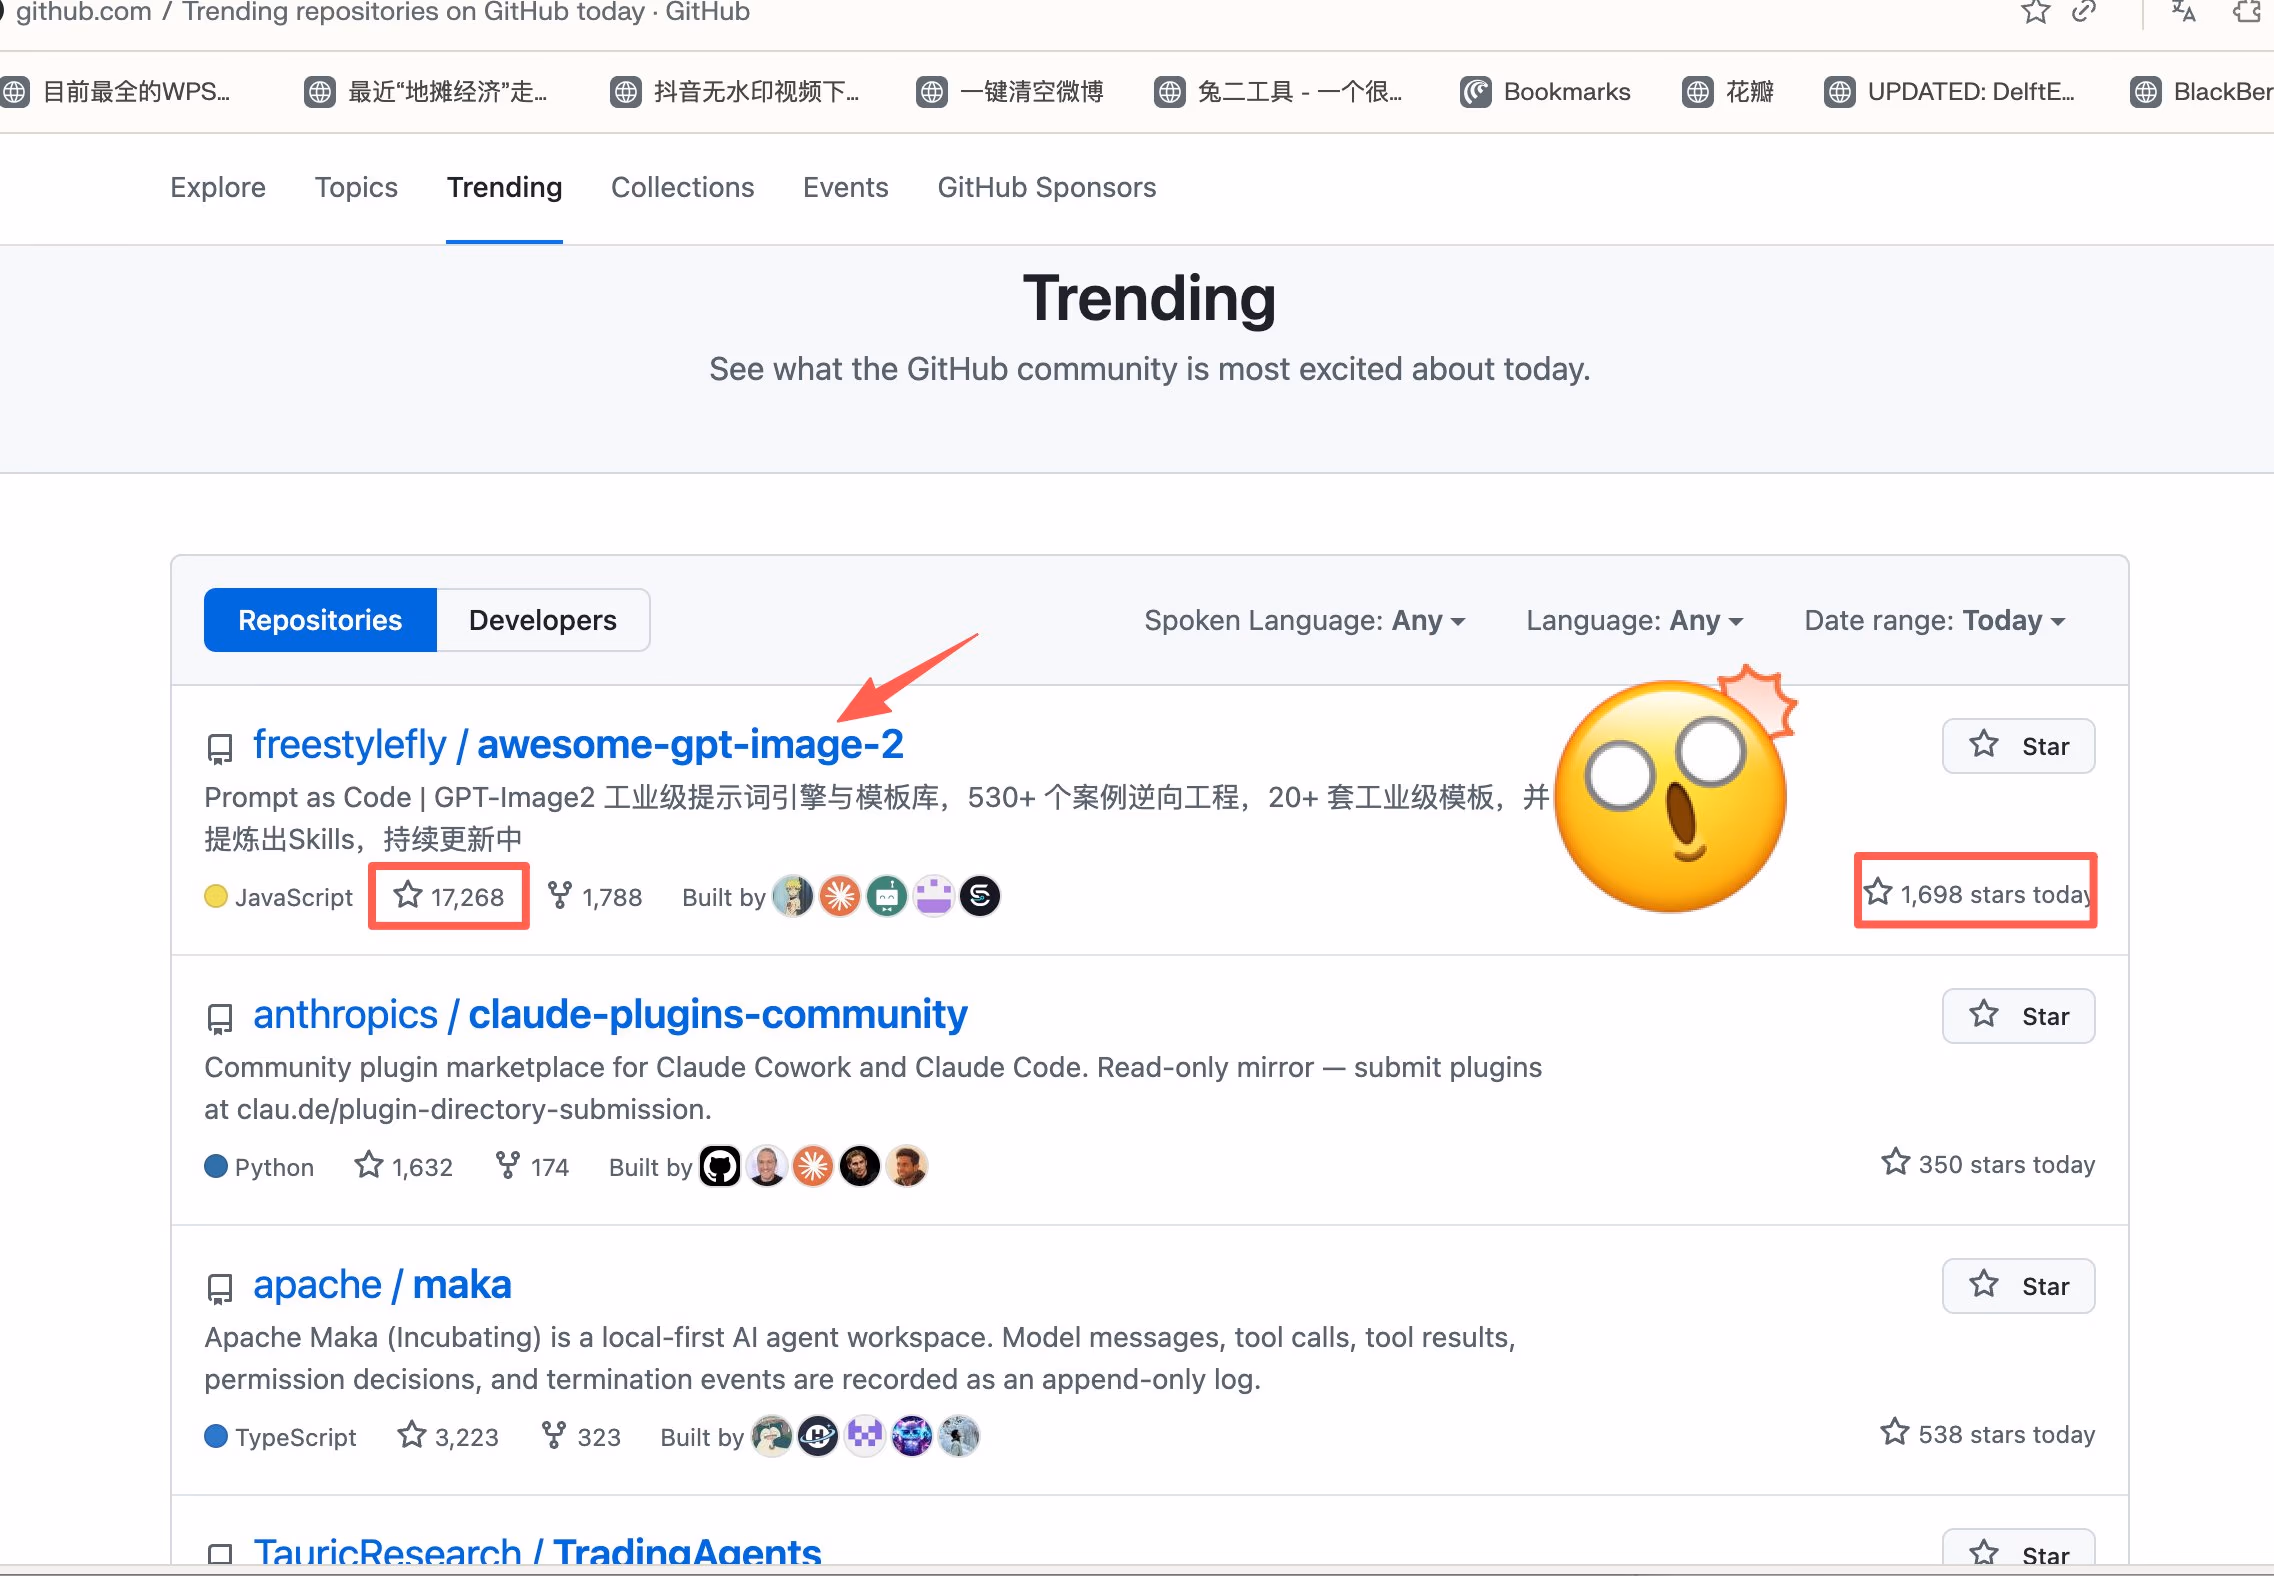The height and width of the screenshot is (1576, 2274).
Task: Open the 最近"地摊经济"走 bookmark
Action: click(x=426, y=92)
